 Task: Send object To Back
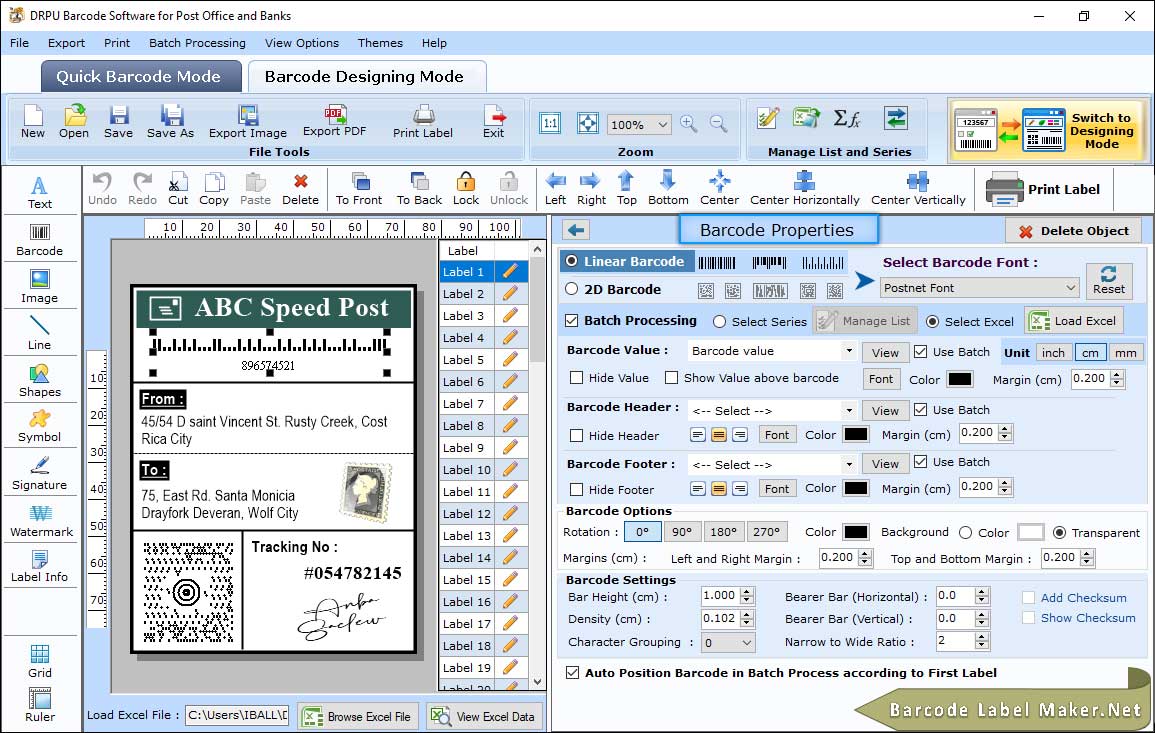tap(419, 189)
